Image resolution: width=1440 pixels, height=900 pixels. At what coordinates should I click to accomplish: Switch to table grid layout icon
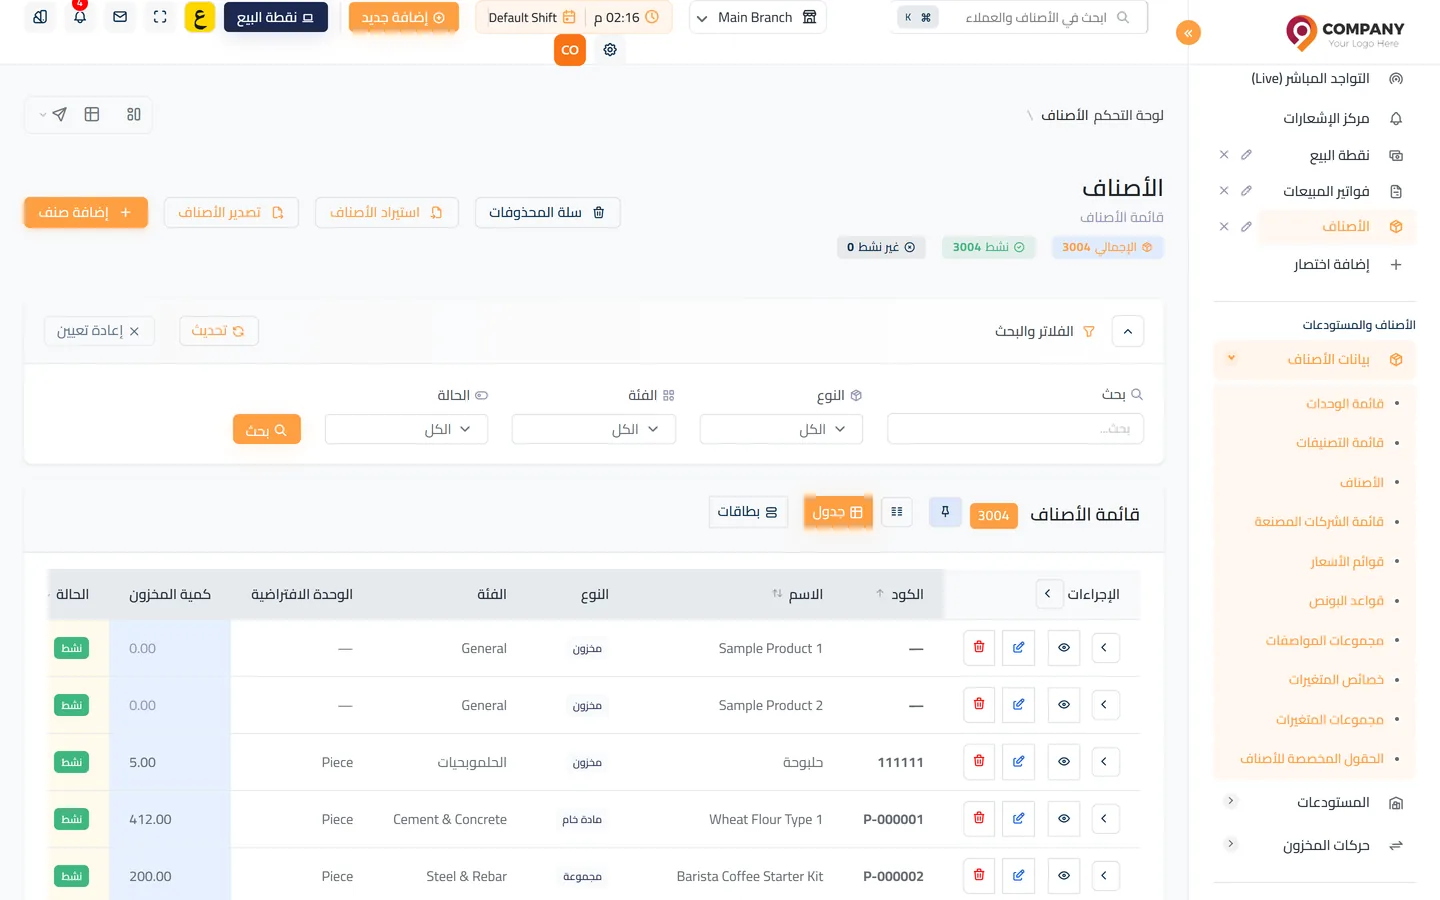(92, 115)
